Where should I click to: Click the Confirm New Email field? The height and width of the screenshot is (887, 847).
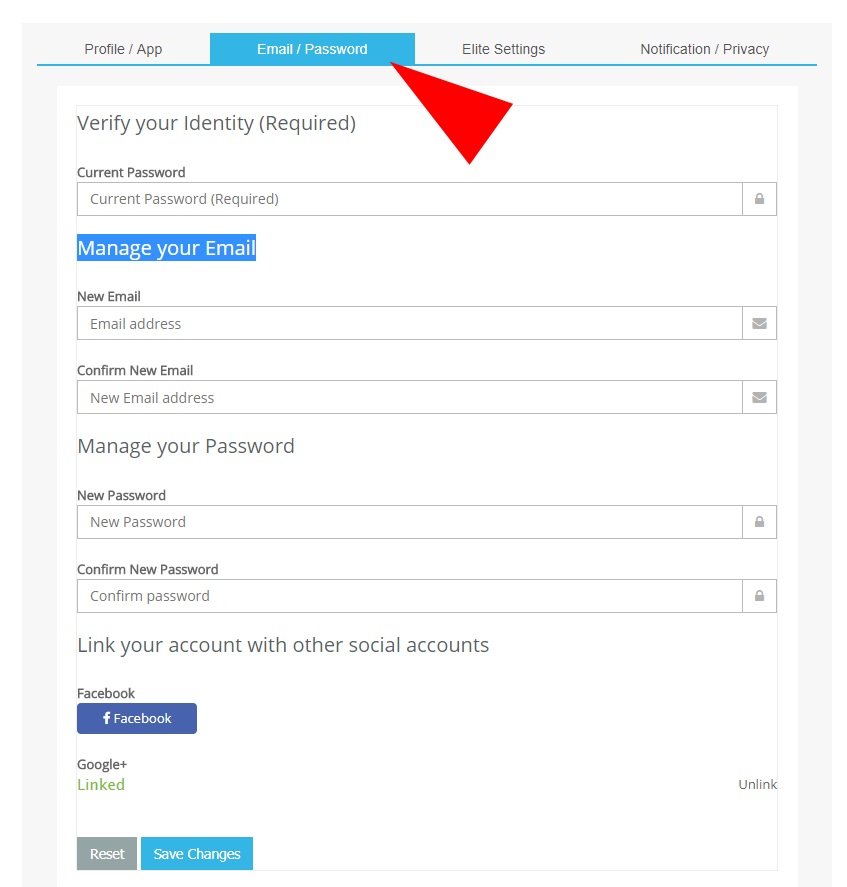(409, 397)
